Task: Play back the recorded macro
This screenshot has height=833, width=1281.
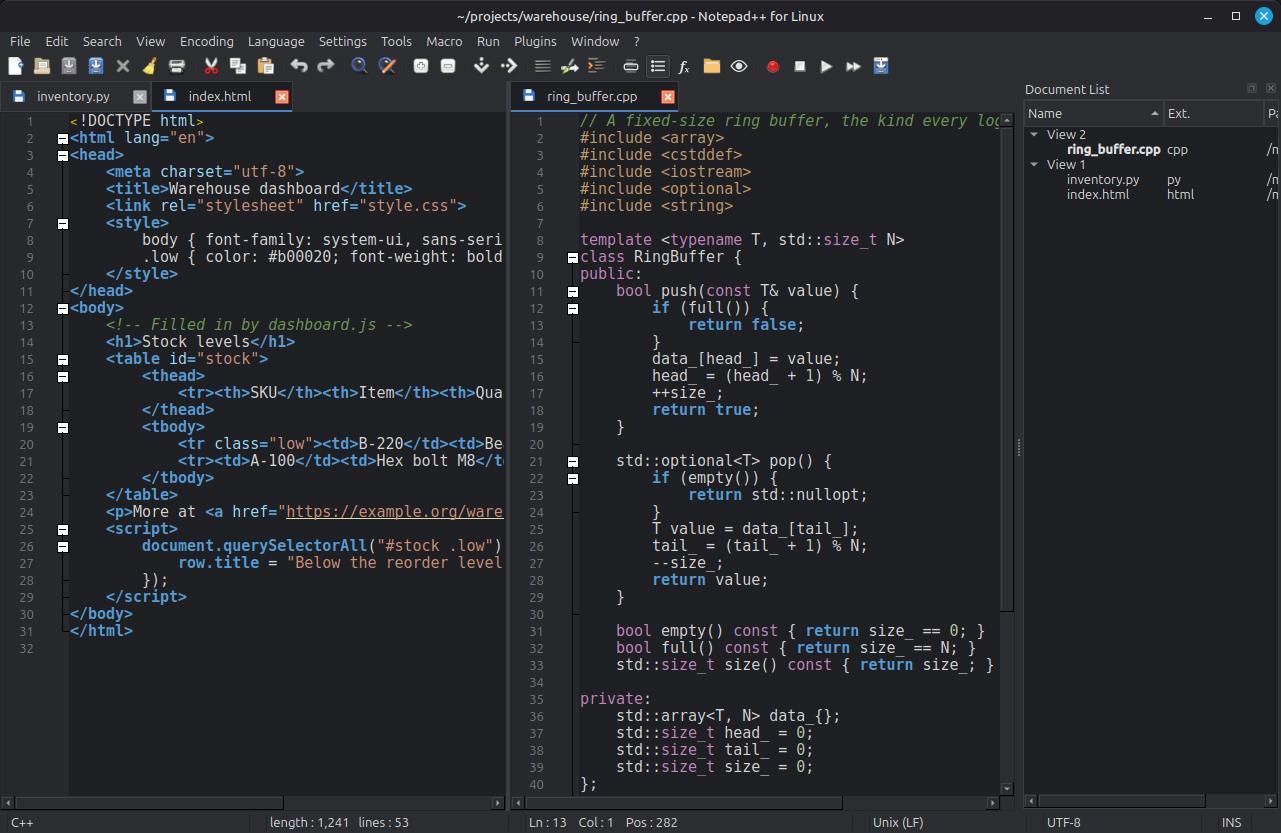Action: click(x=826, y=66)
